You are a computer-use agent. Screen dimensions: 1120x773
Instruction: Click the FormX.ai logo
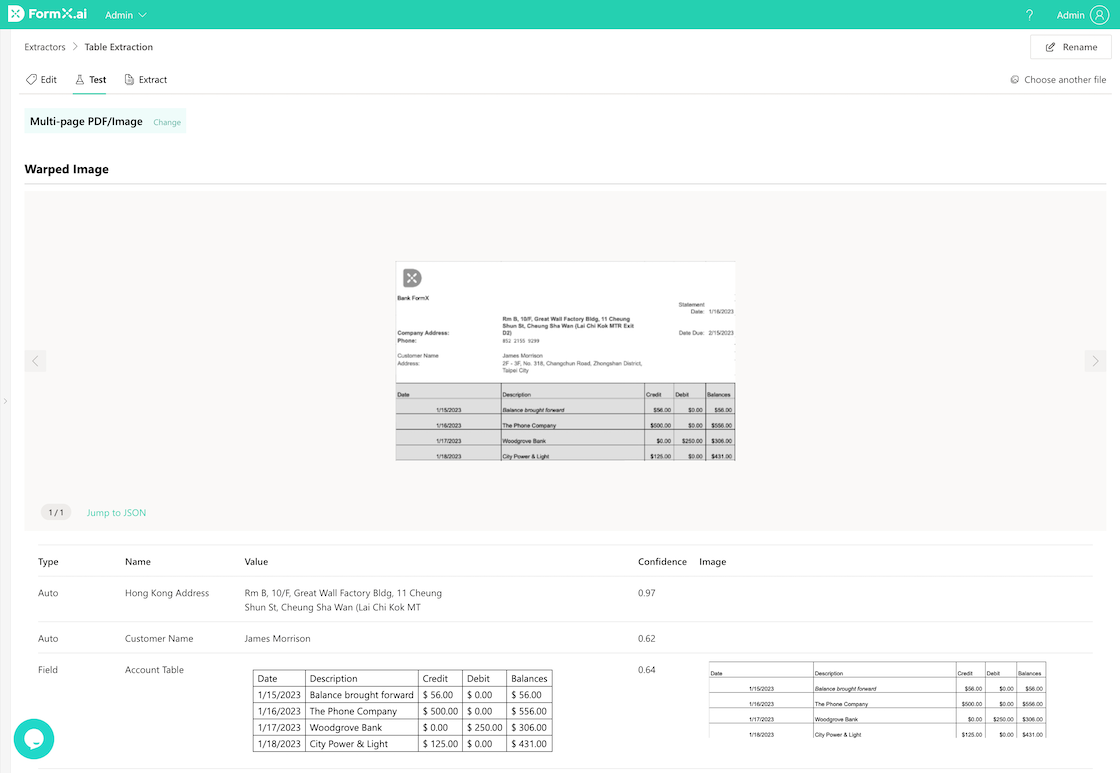click(x=48, y=15)
